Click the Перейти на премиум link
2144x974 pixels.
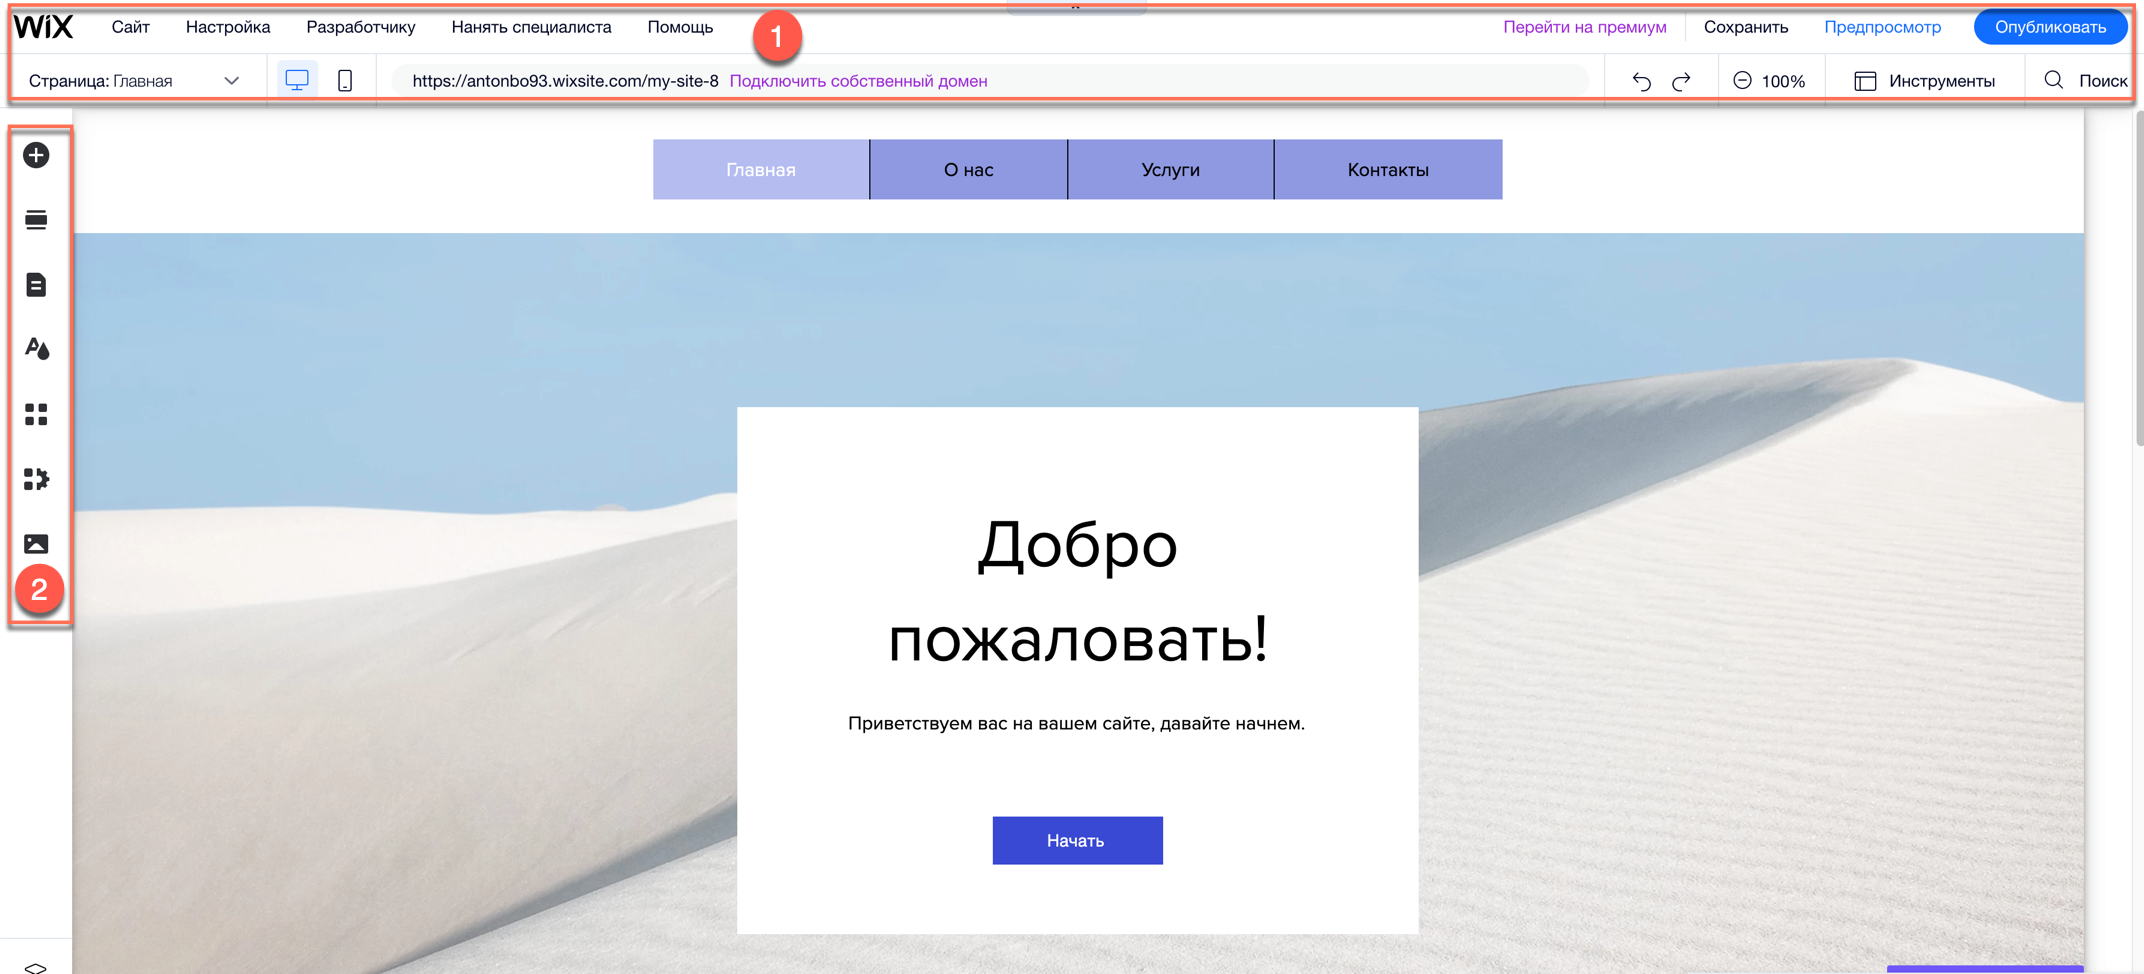coord(1585,27)
